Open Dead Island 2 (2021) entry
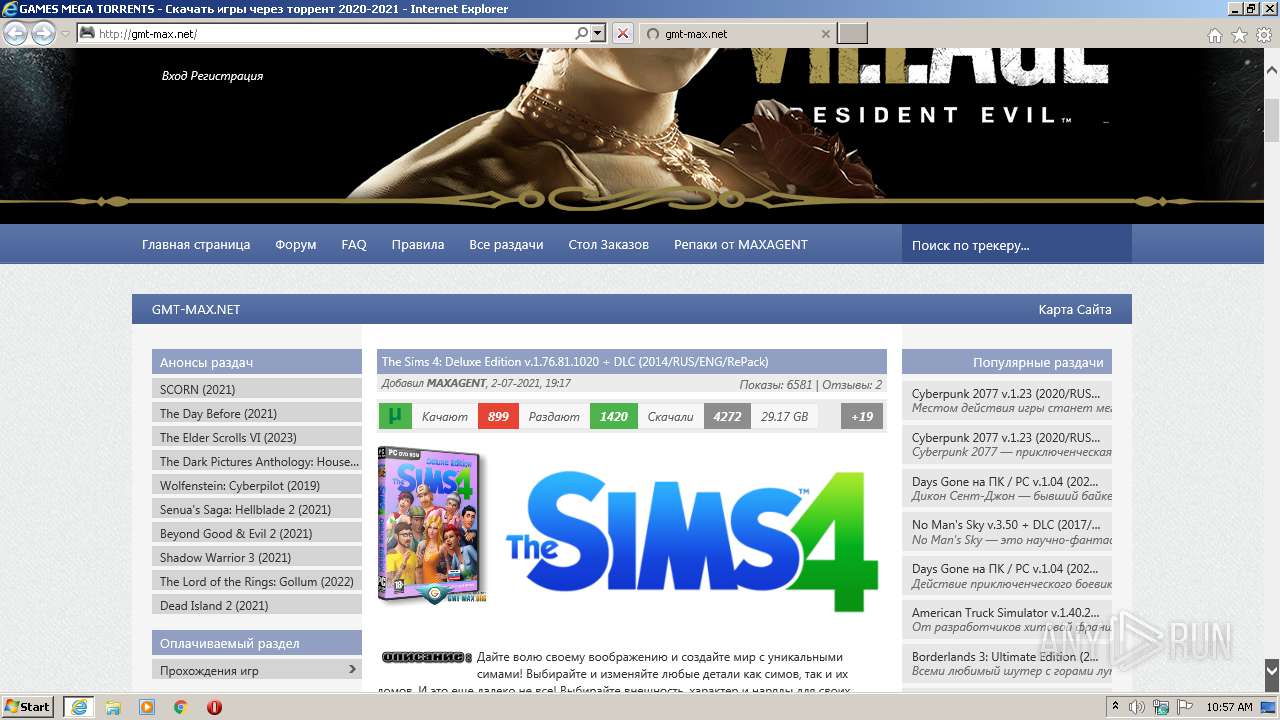The height and width of the screenshot is (720, 1280). pyautogui.click(x=257, y=605)
